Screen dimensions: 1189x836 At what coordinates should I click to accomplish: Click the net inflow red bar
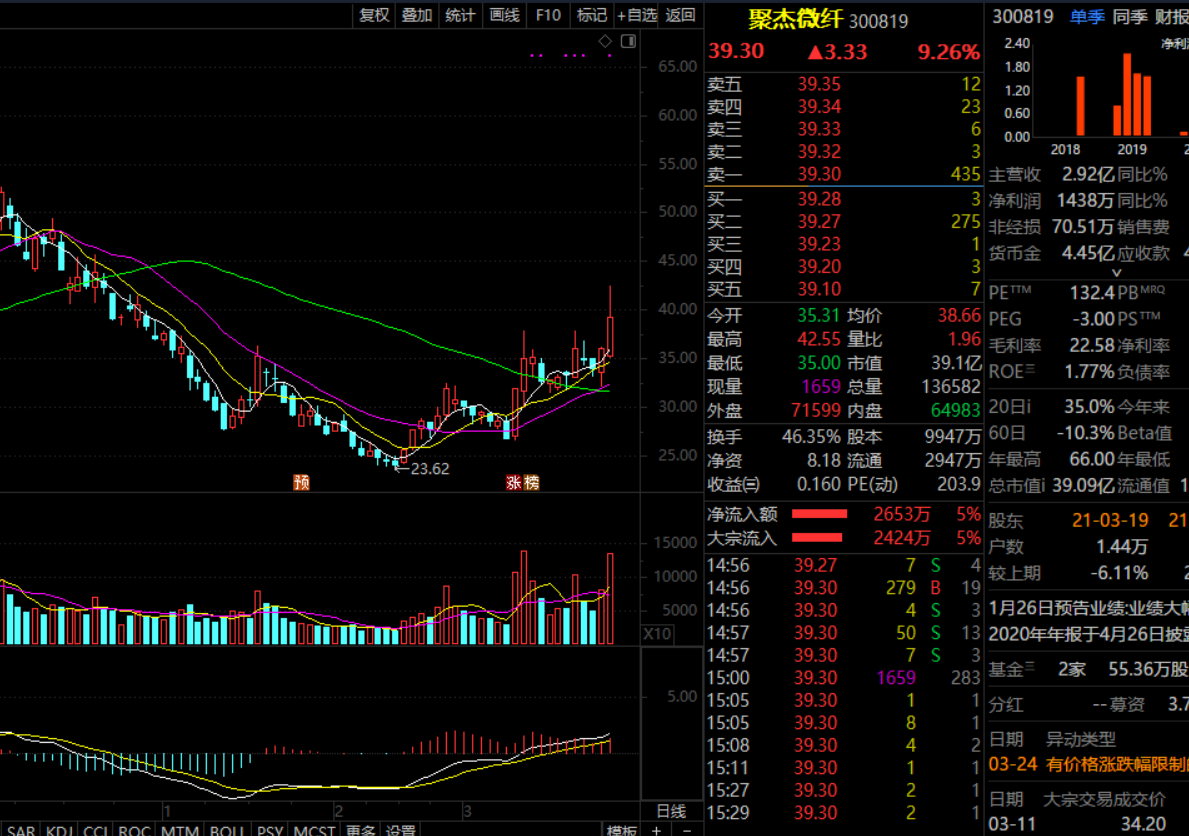point(819,514)
